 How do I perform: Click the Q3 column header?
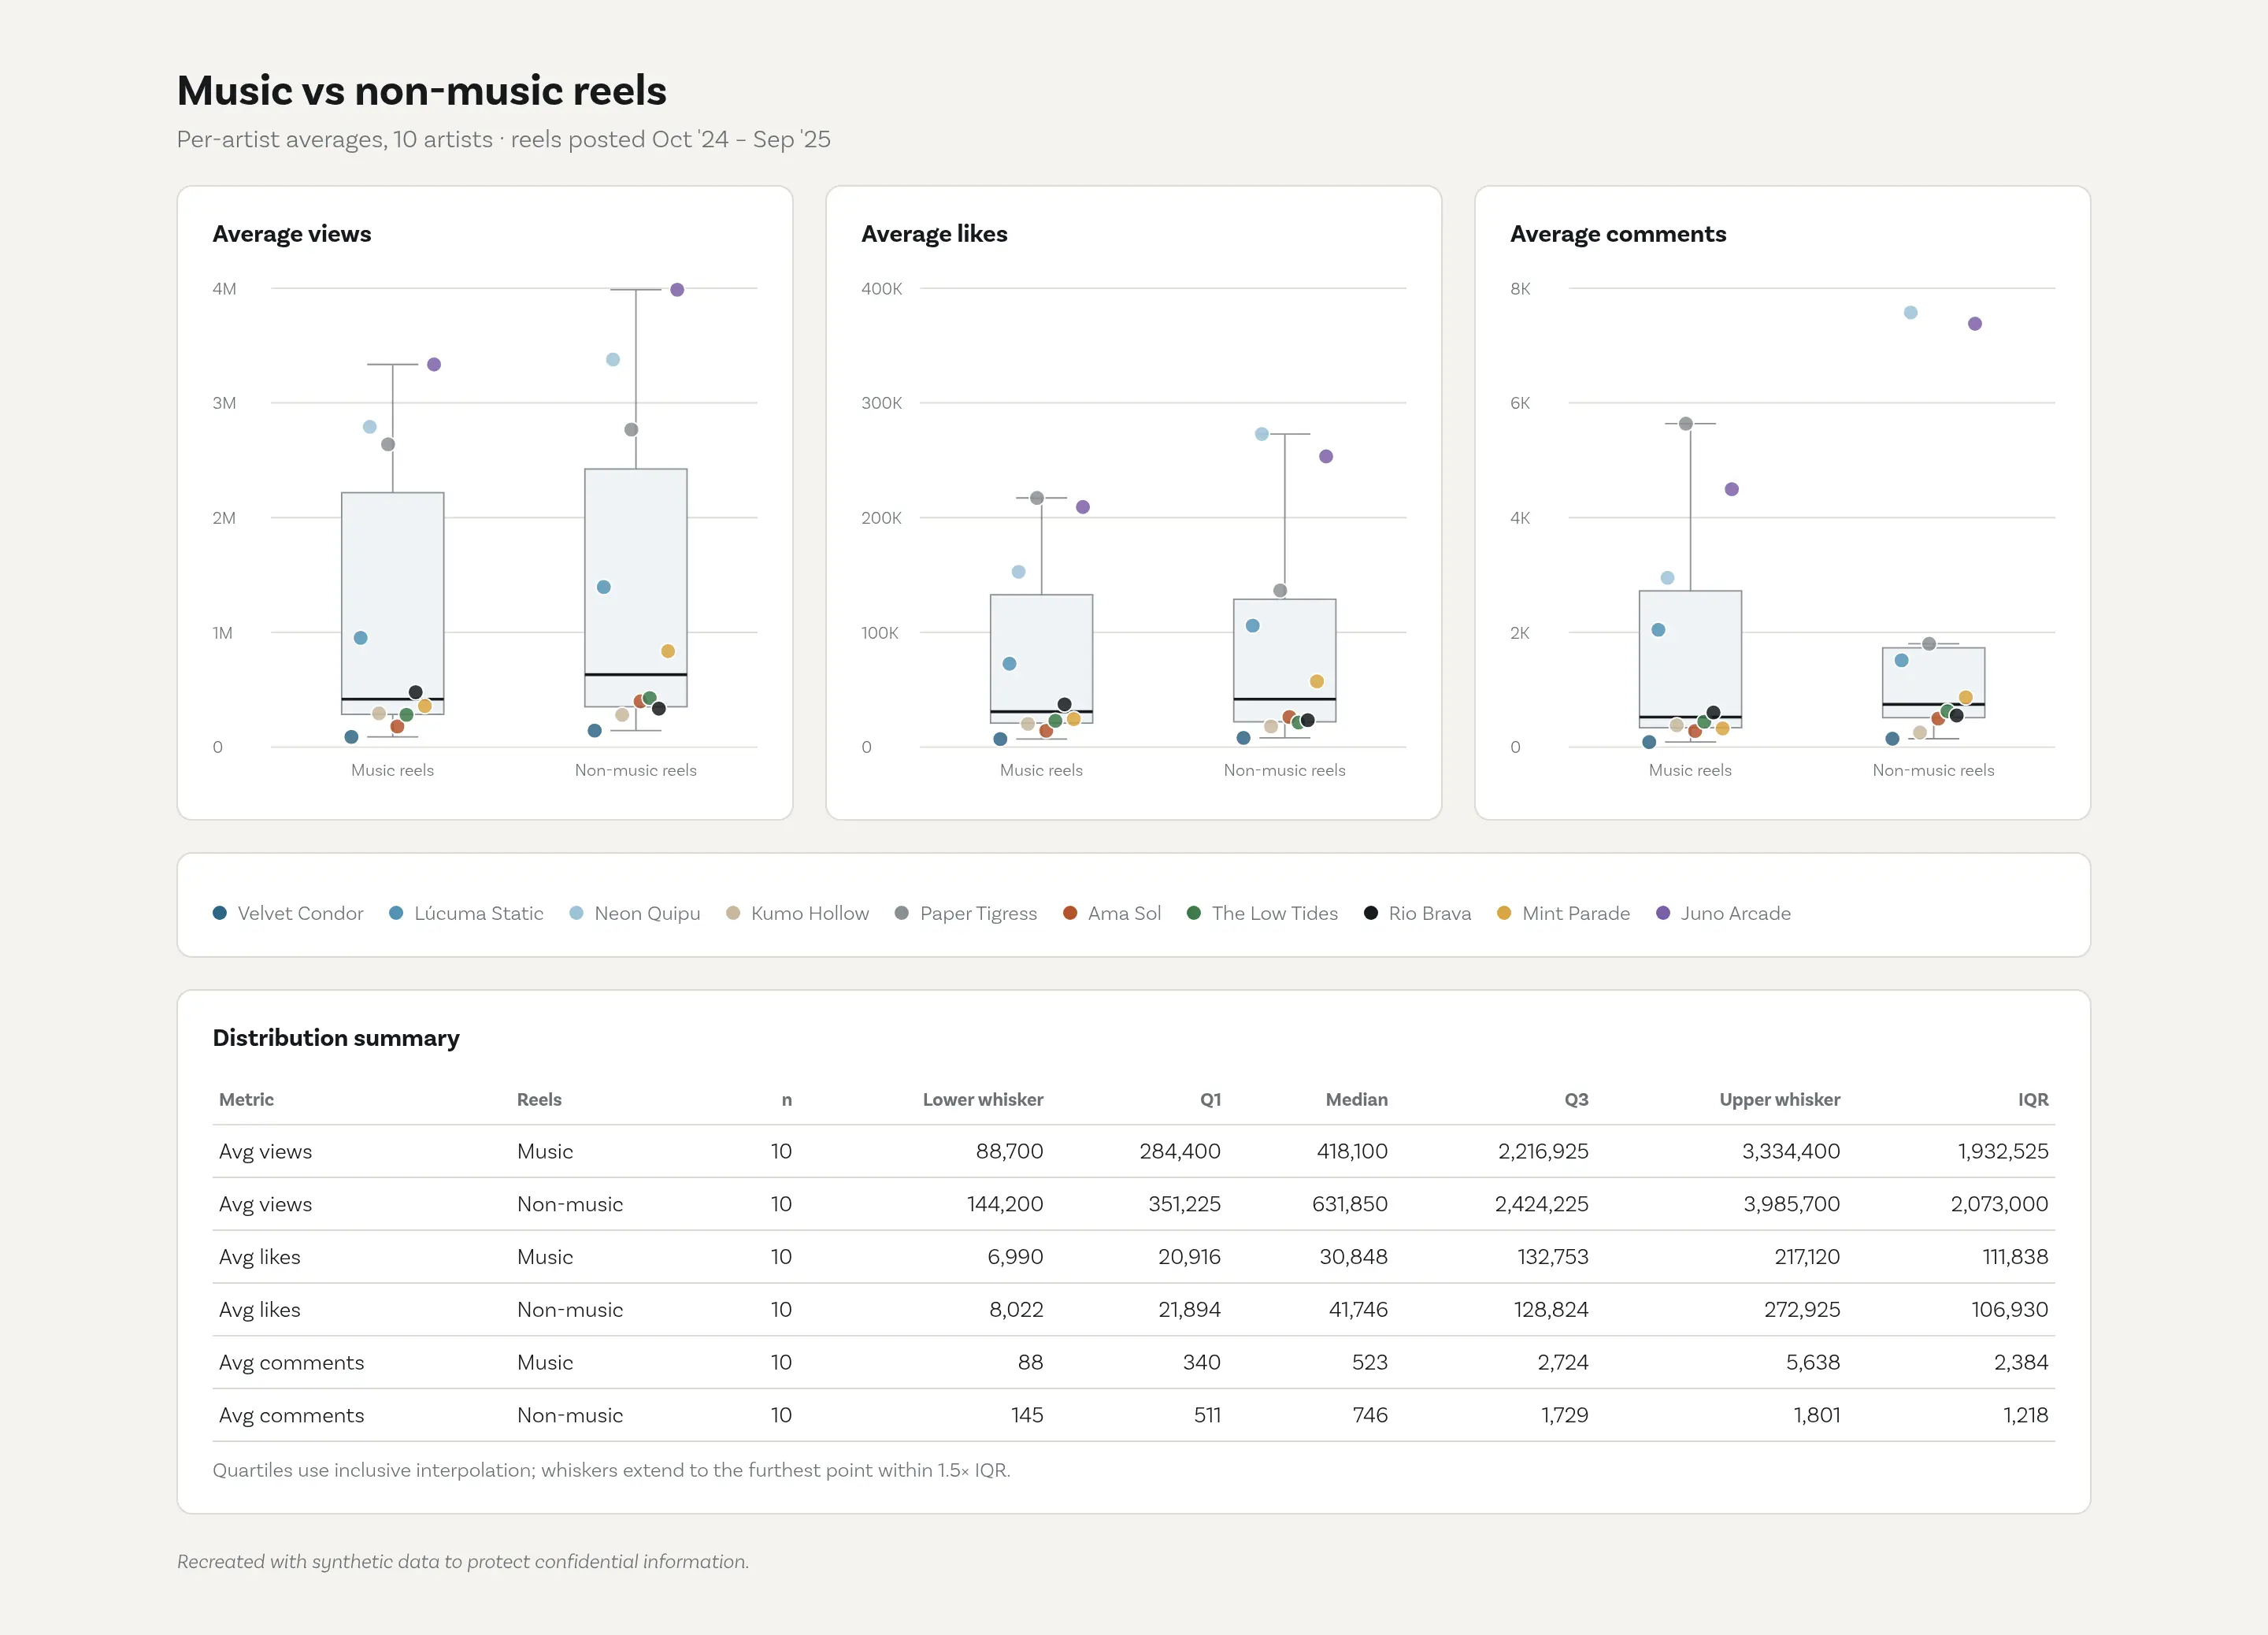[1576, 1099]
